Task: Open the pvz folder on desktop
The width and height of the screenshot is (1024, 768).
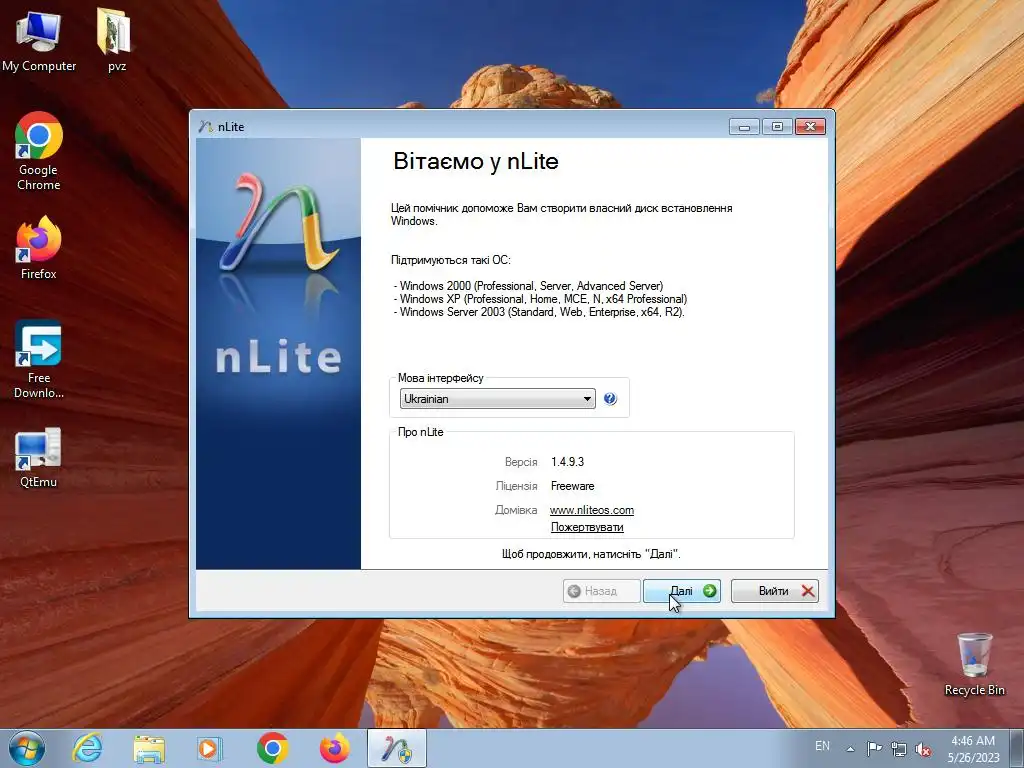Action: [x=116, y=39]
